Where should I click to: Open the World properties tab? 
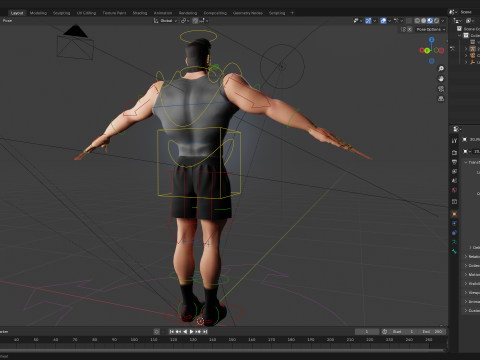(x=454, y=190)
